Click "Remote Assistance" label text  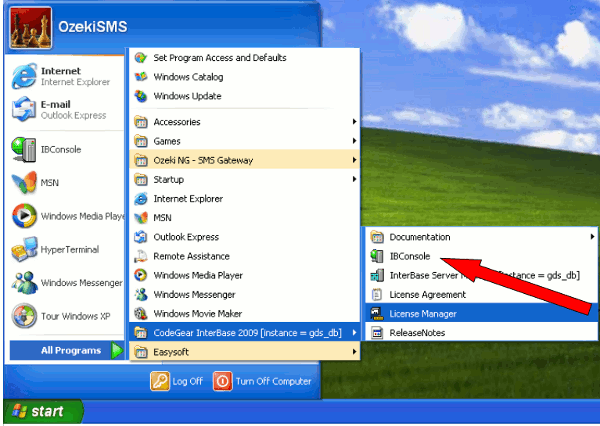click(x=191, y=256)
